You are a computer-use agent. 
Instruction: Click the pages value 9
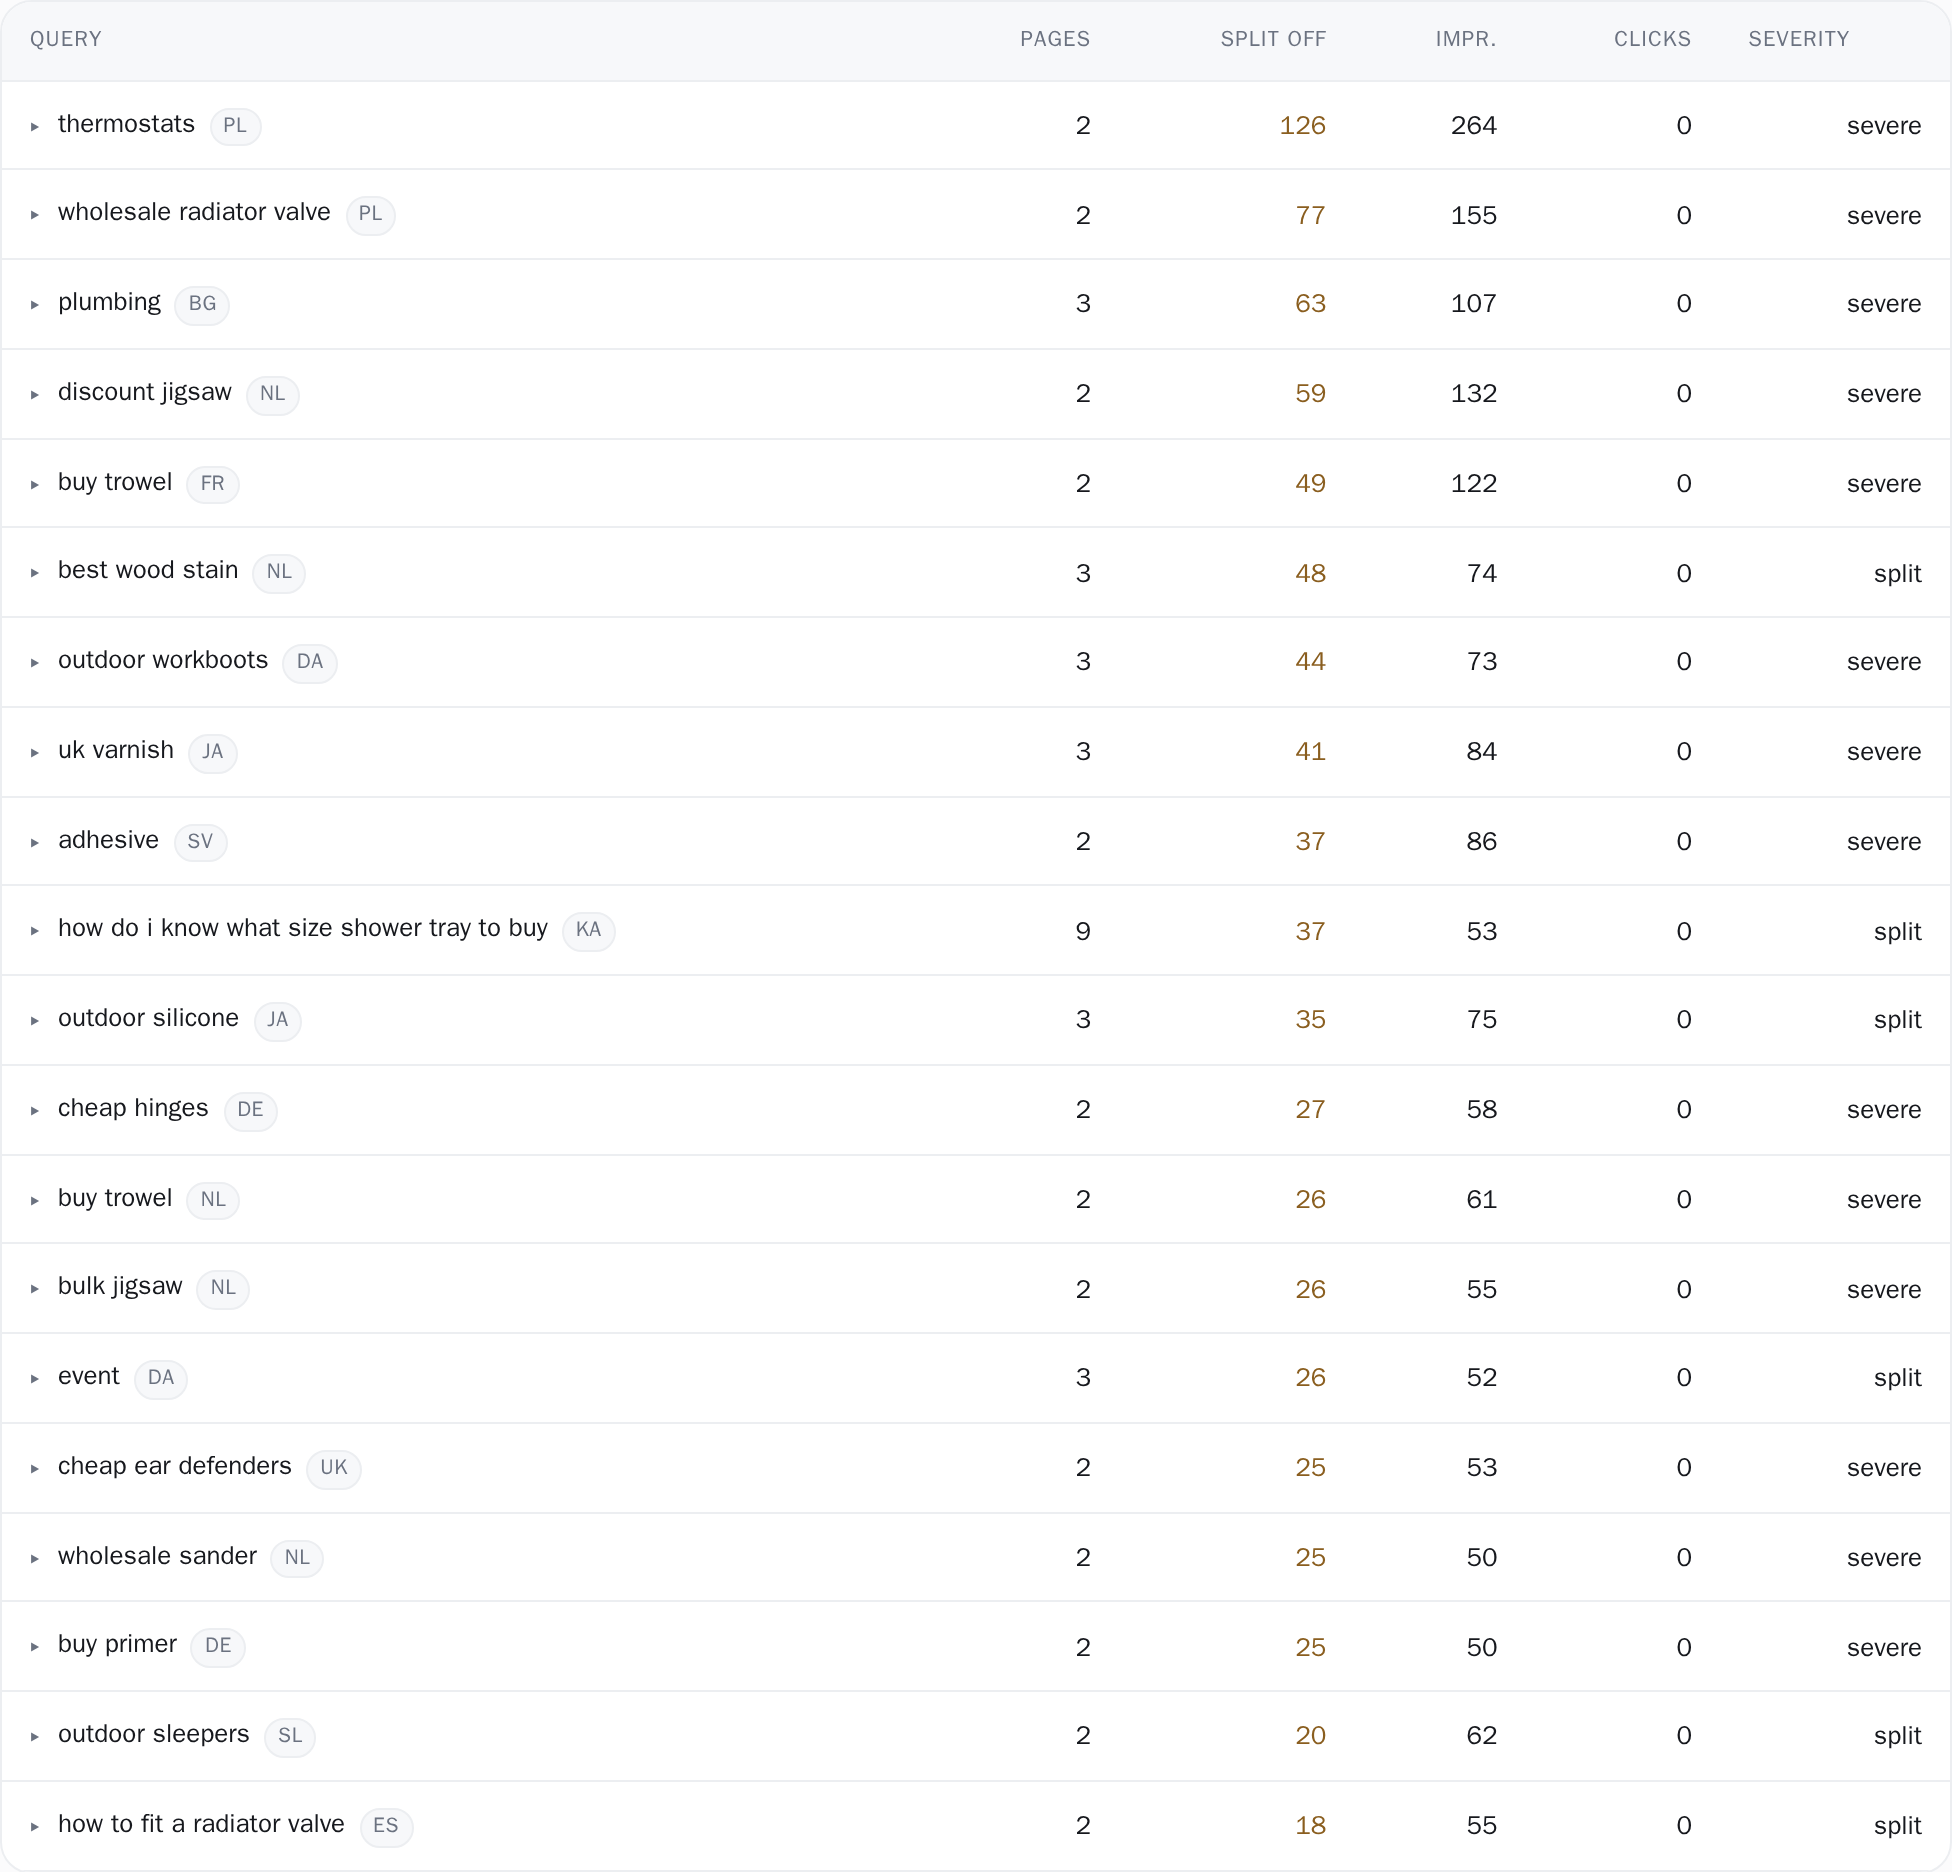(1083, 932)
